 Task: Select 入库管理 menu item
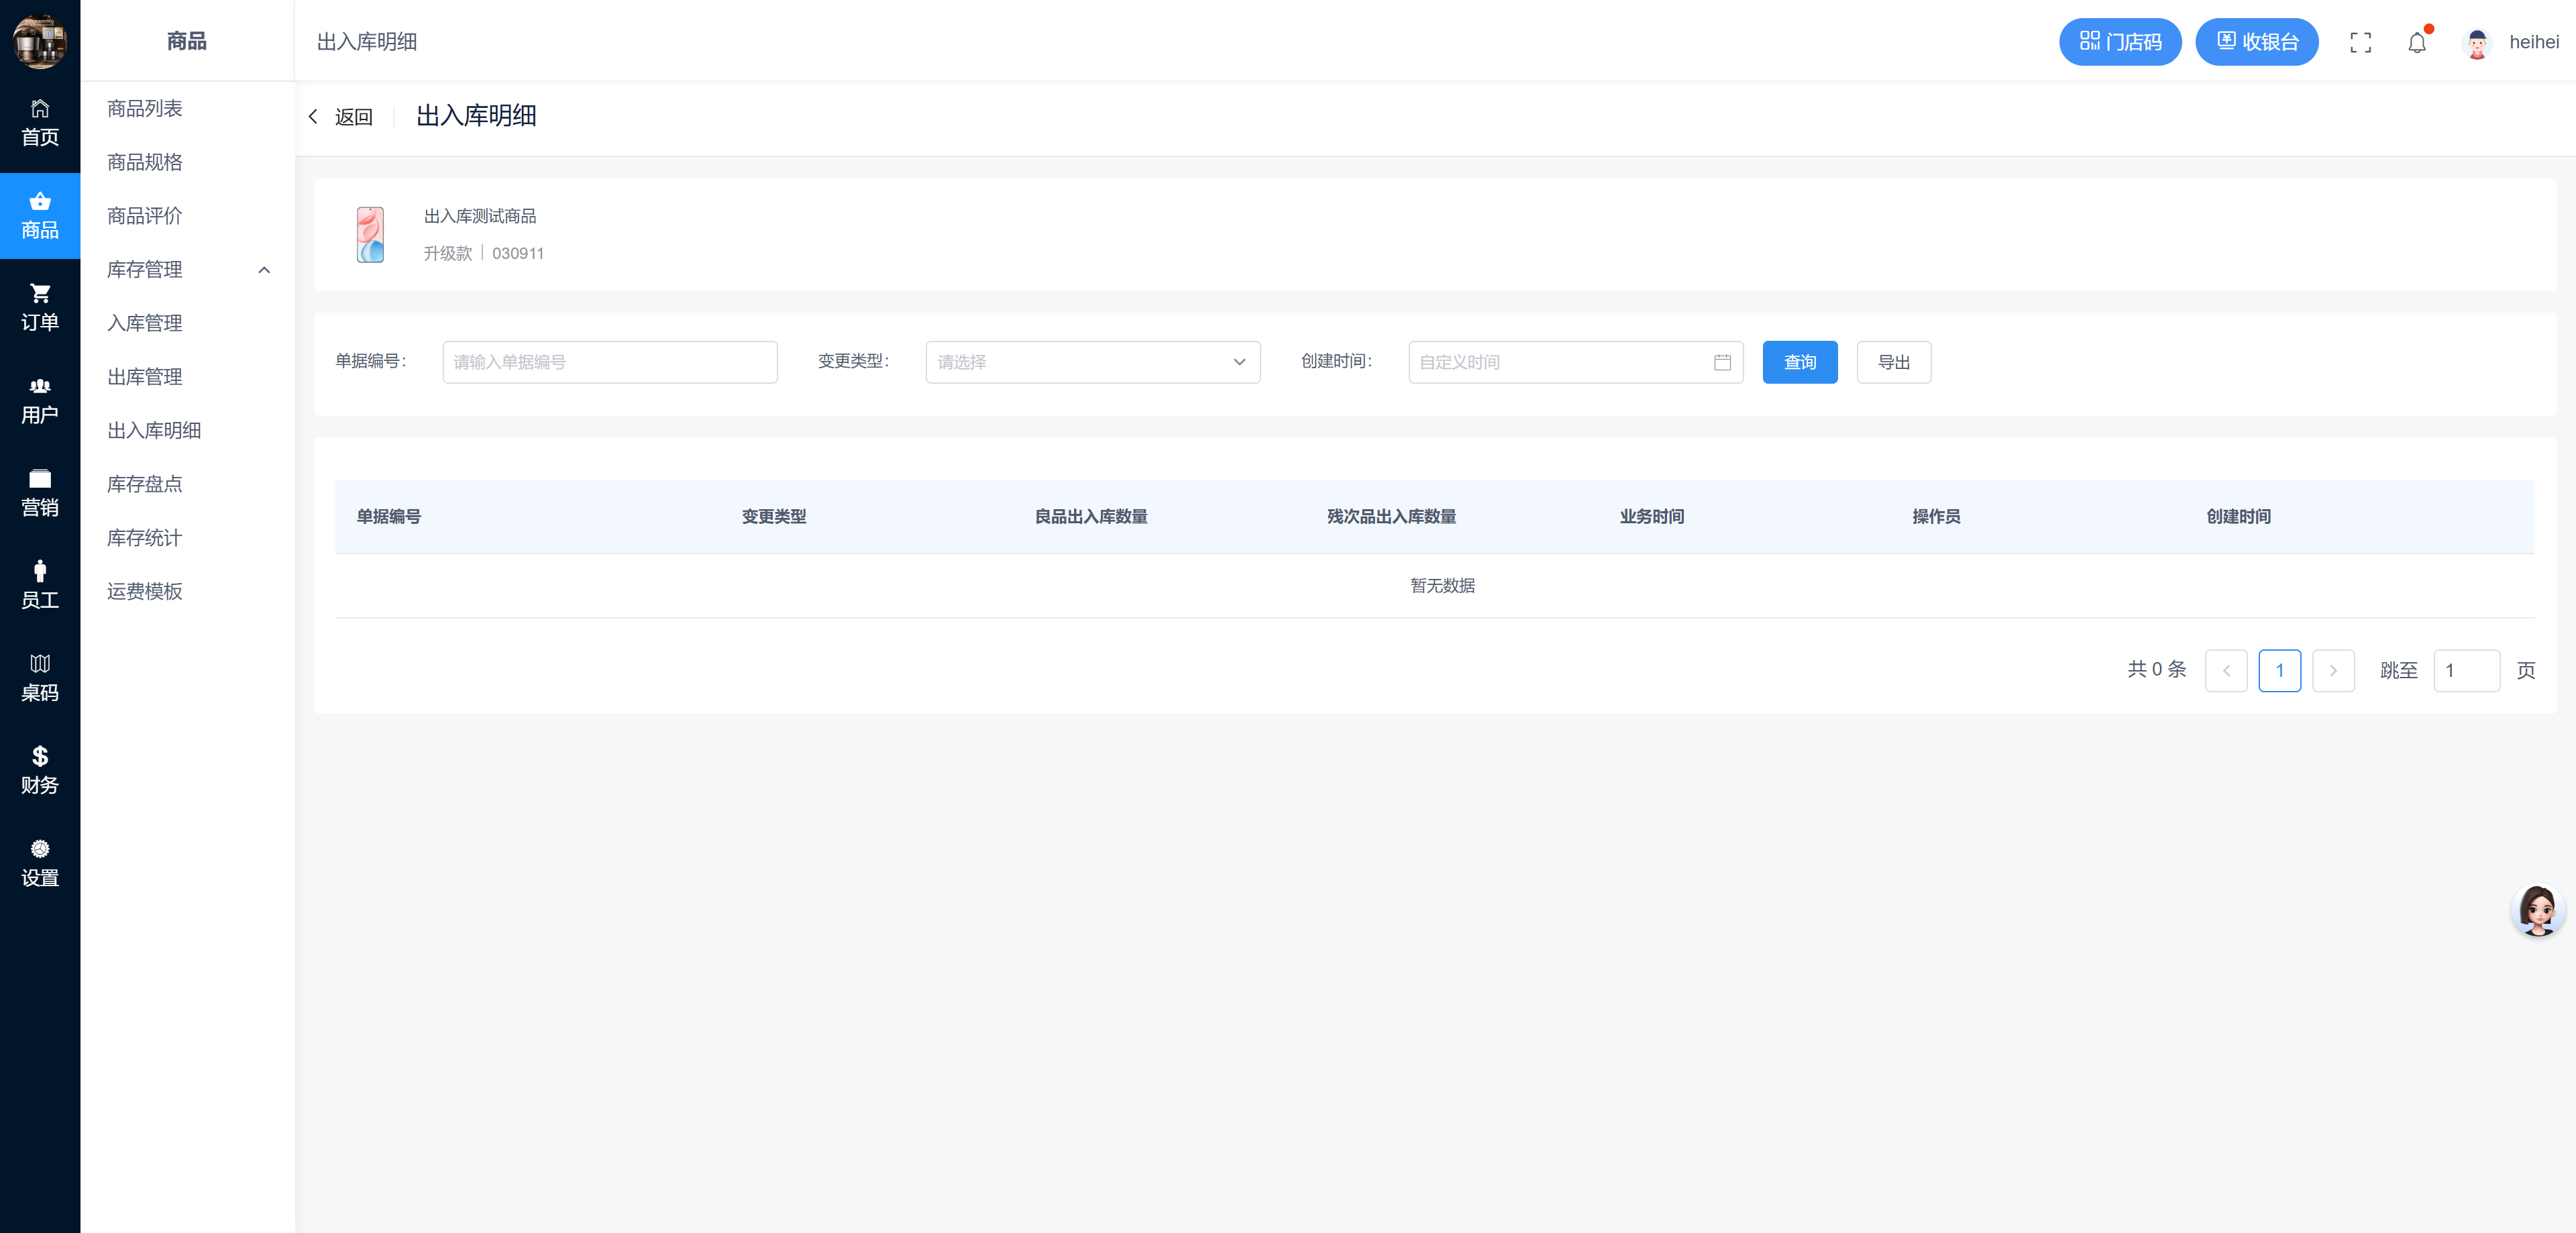pyautogui.click(x=145, y=323)
